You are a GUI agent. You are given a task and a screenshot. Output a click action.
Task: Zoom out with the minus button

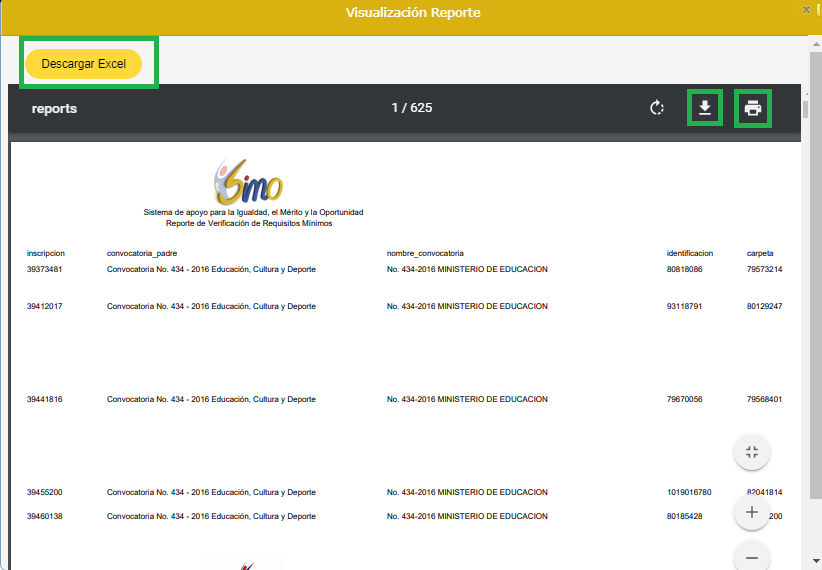coord(752,556)
